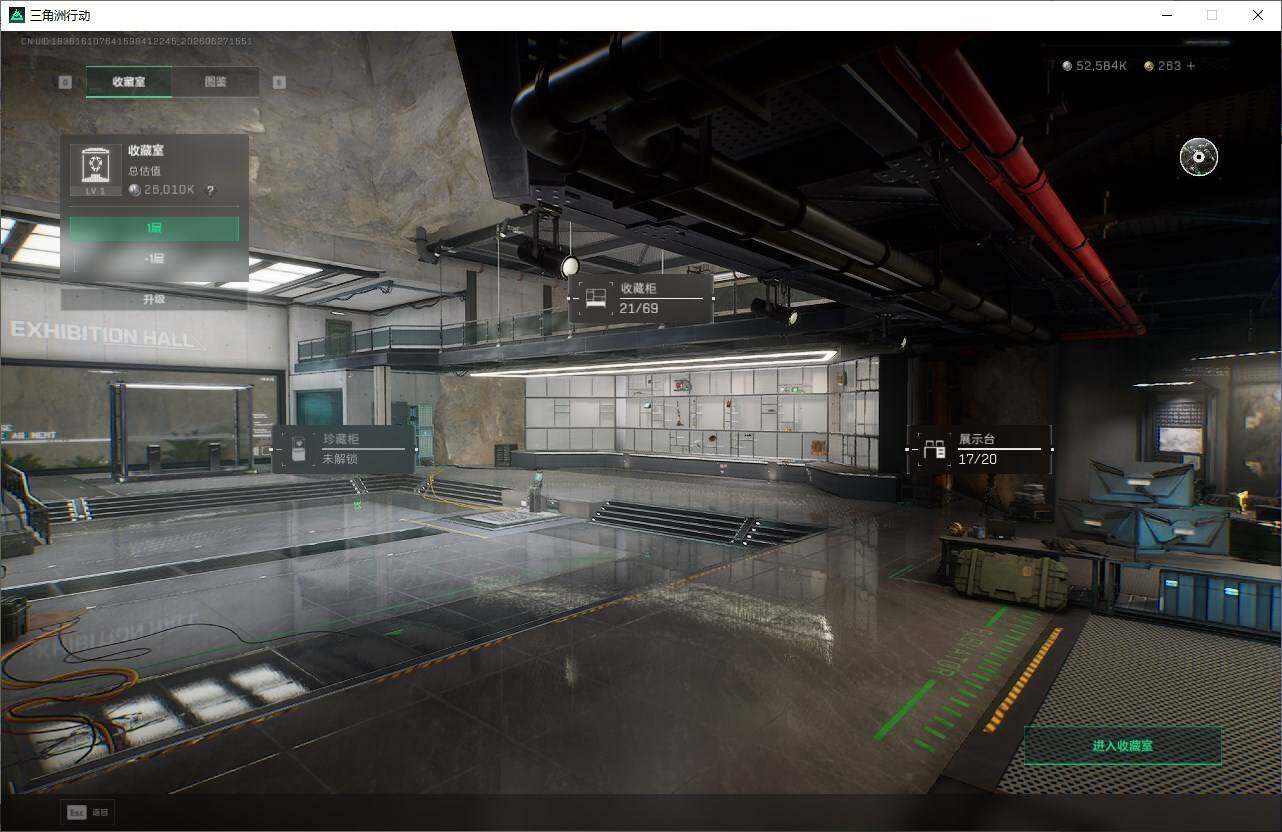Open the 收藏柜 21/69 marker
Viewport: 1282px width, 832px height.
point(640,298)
